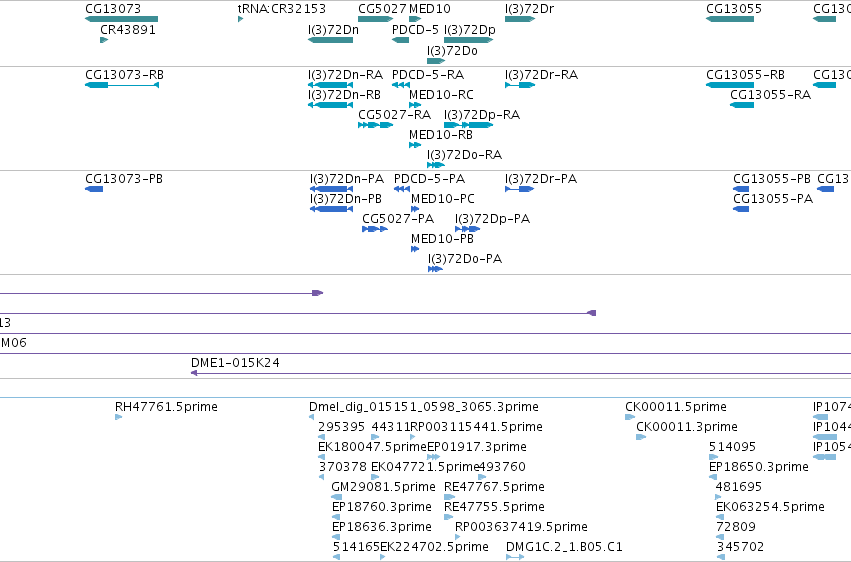Click the MED10 gene label
851x562 pixels.
tap(430, 9)
